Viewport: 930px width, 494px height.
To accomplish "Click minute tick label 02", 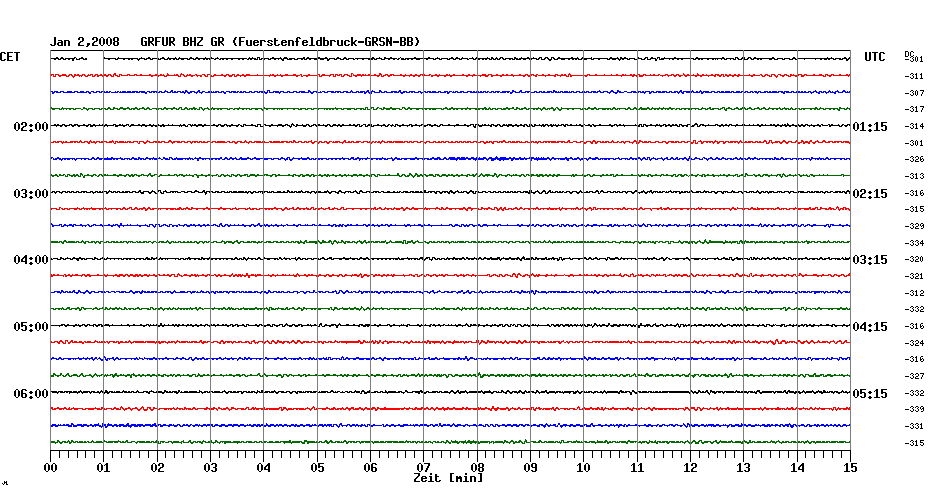I will tap(157, 468).
